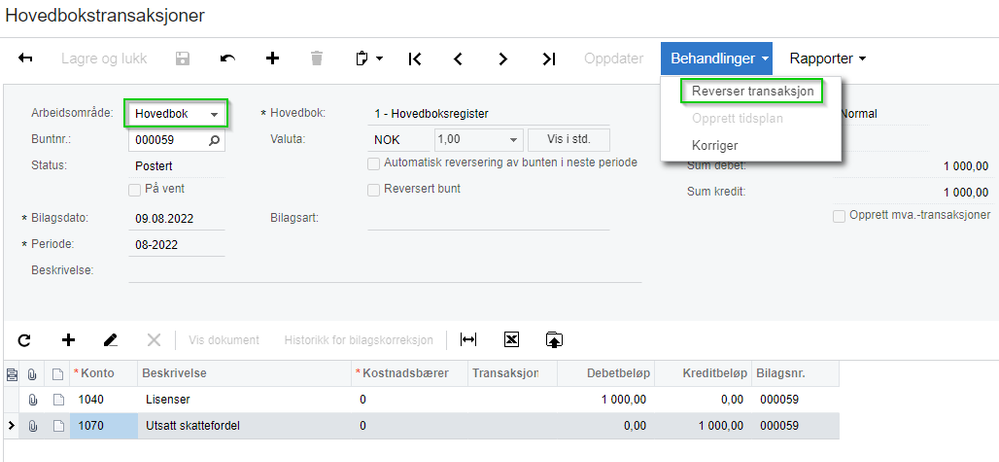Click the Vis i std. button

click(x=569, y=140)
